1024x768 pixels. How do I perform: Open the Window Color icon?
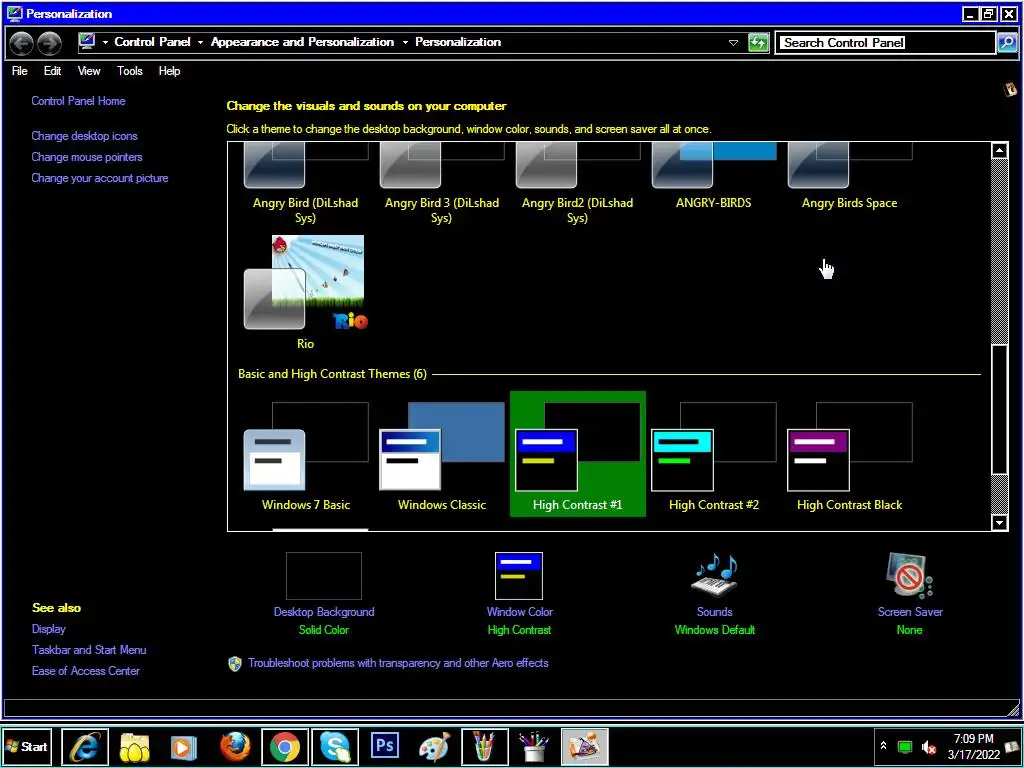[x=519, y=576]
